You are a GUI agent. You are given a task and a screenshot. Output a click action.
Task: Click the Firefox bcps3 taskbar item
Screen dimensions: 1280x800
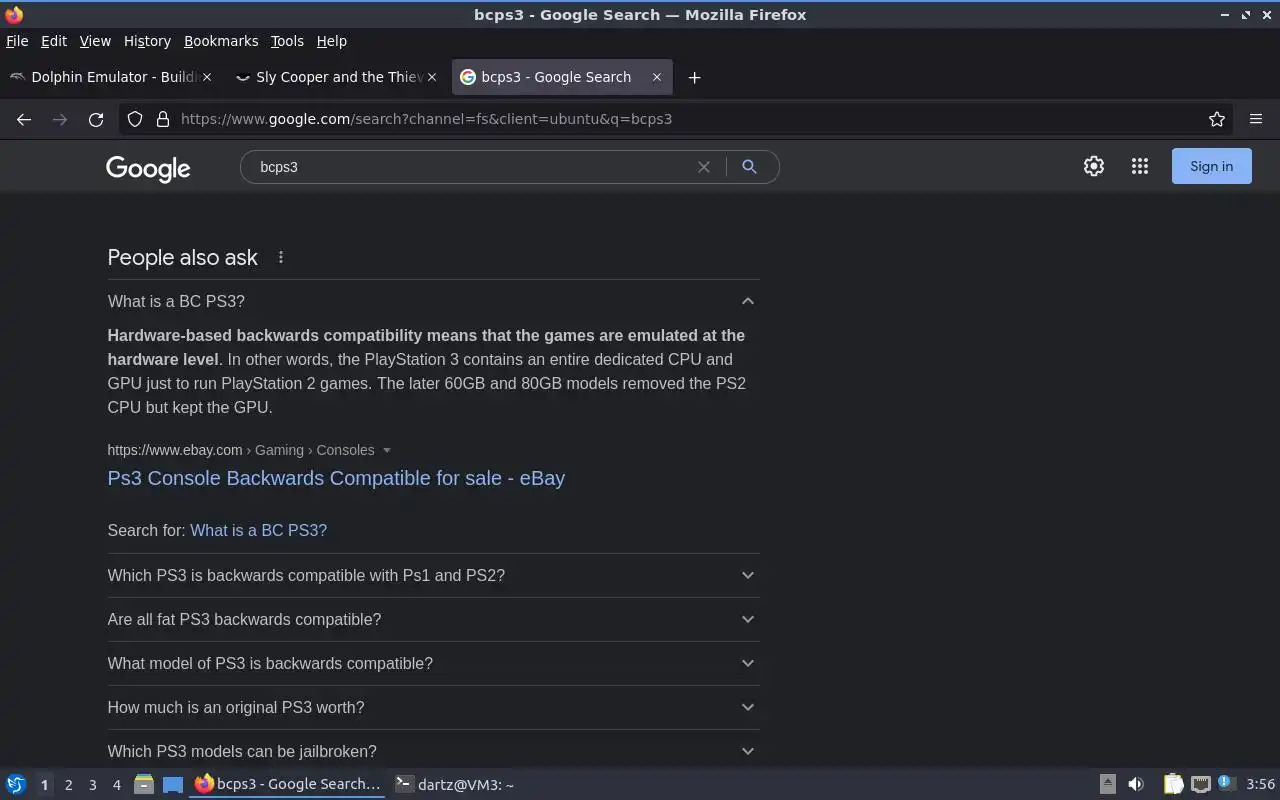point(288,784)
